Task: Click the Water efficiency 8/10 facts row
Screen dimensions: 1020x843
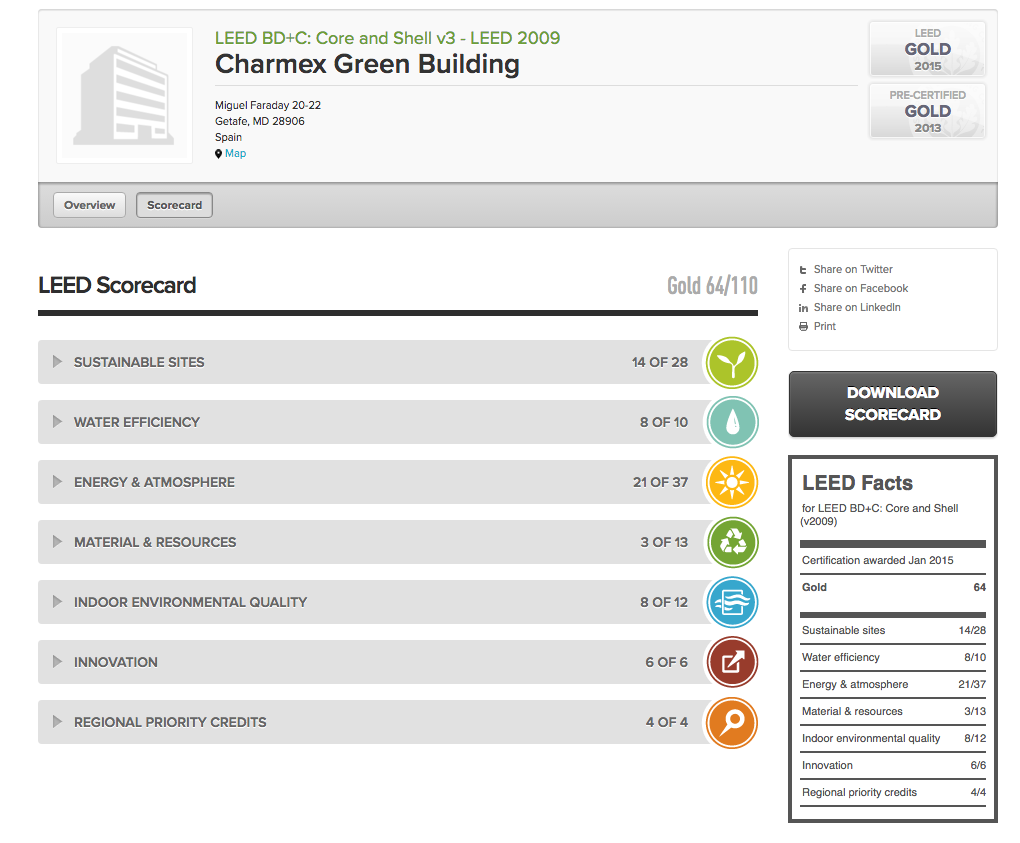Action: point(893,658)
